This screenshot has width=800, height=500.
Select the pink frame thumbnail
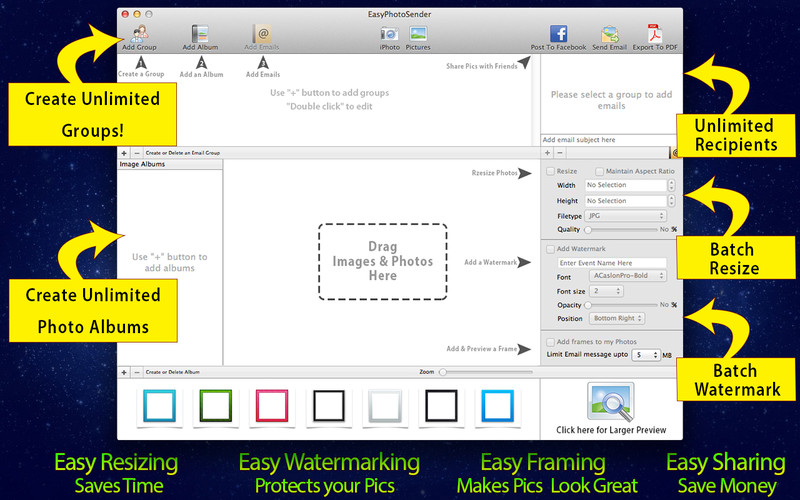click(272, 406)
